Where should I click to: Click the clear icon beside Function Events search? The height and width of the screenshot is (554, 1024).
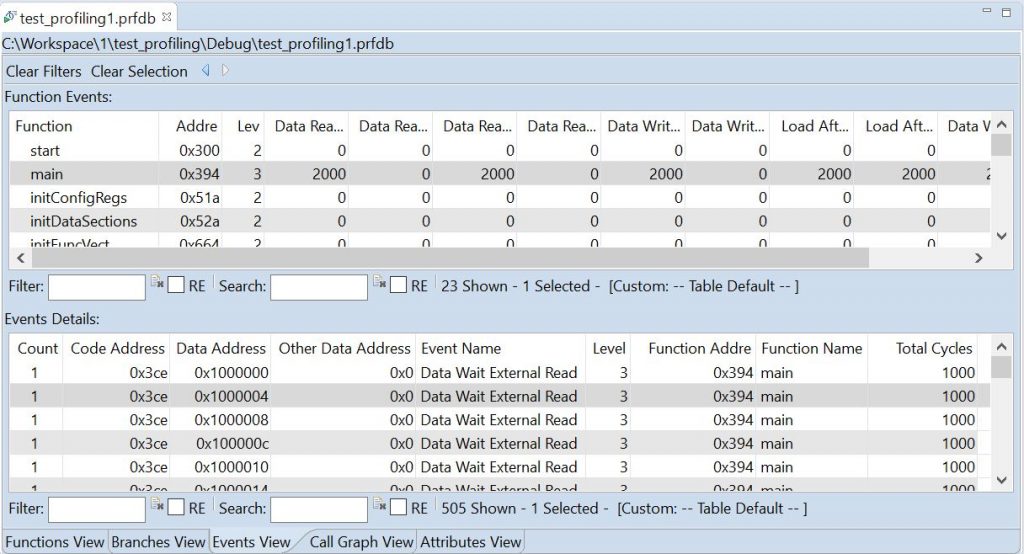[379, 282]
